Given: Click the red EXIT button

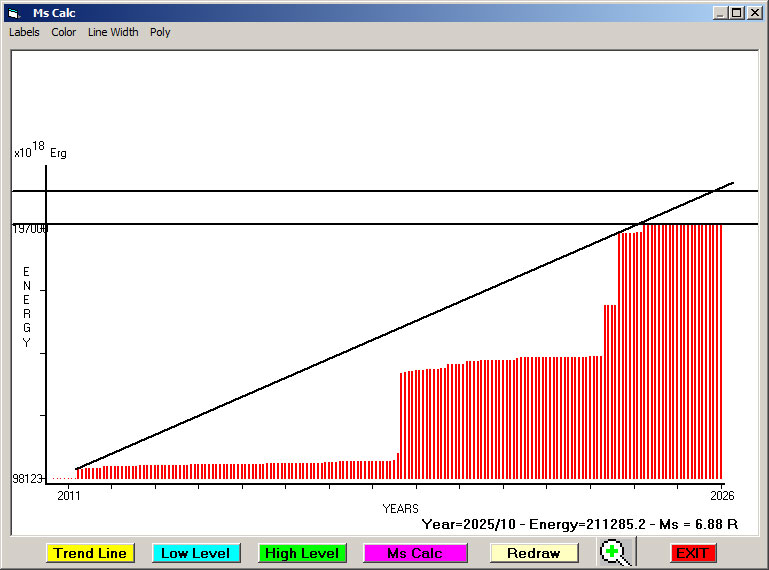Looking at the screenshot, I should click(x=692, y=553).
